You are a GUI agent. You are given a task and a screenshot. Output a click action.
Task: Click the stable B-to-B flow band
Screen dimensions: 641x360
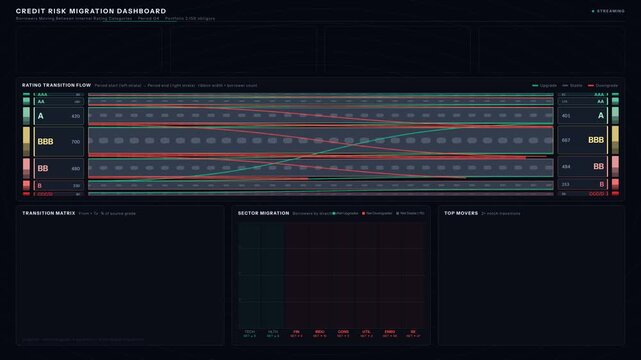tap(321, 185)
